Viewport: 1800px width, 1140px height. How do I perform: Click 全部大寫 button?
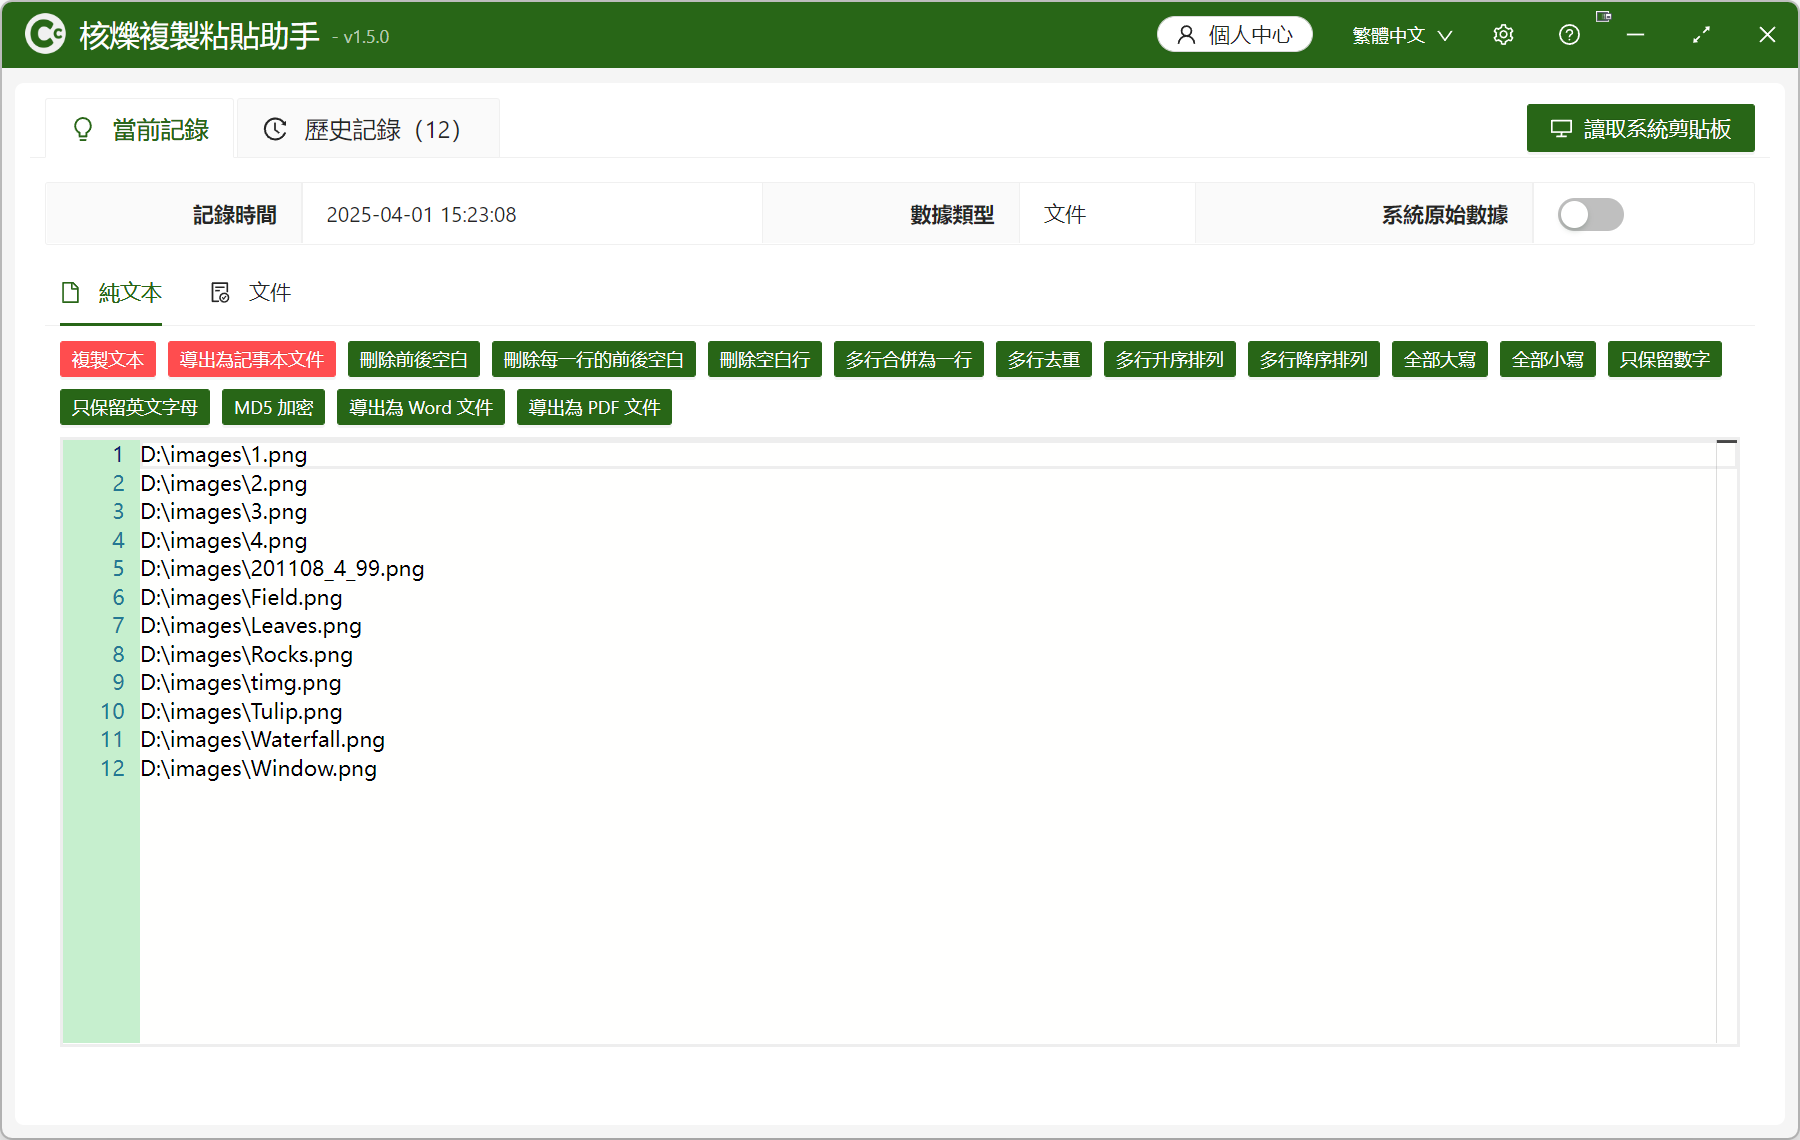coord(1440,359)
